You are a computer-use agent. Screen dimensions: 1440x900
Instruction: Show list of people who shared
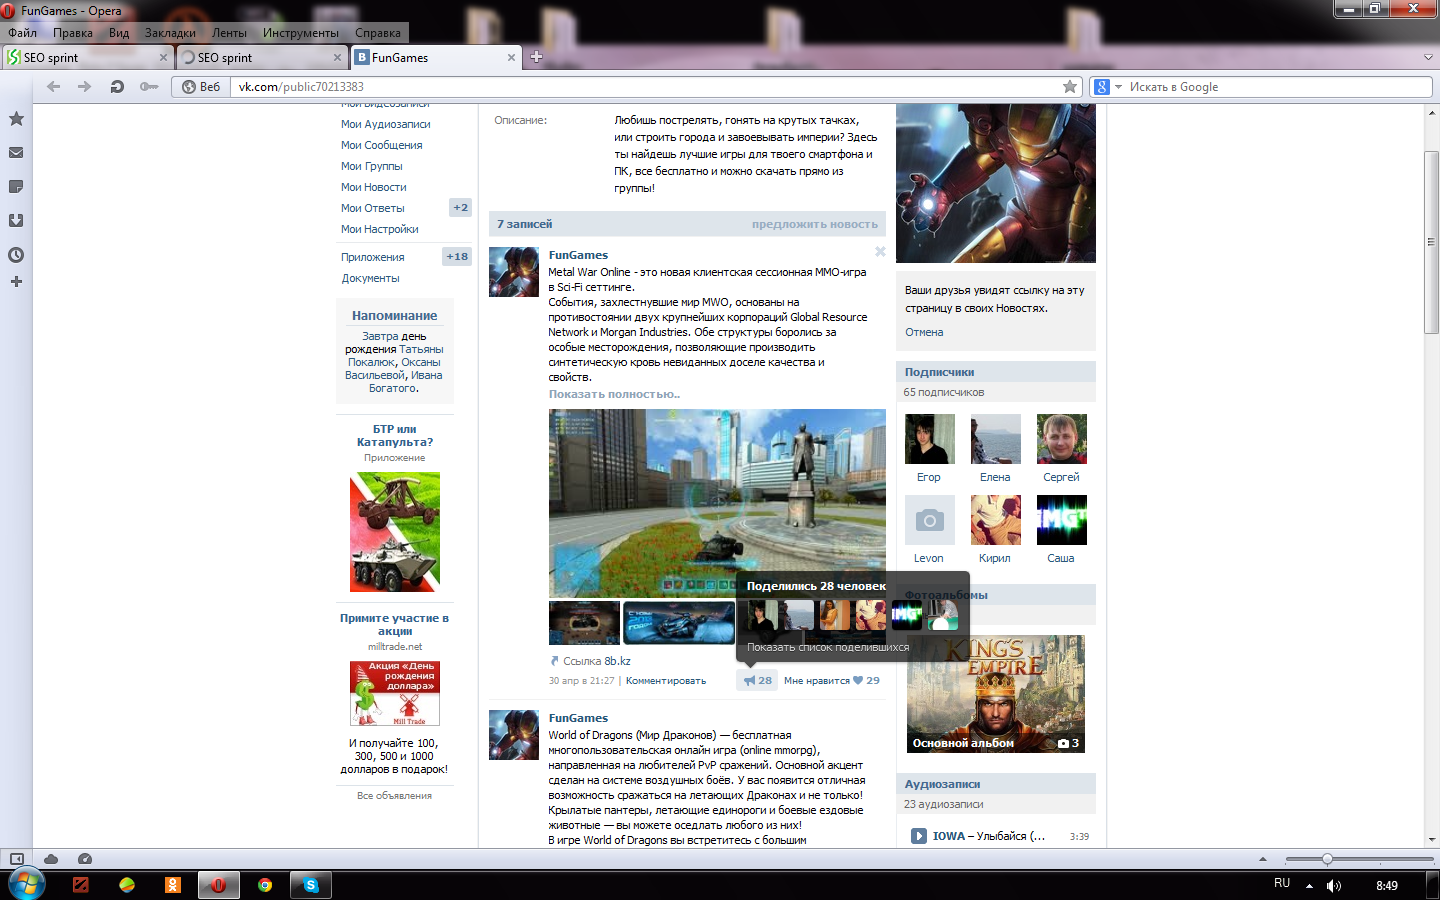point(828,647)
